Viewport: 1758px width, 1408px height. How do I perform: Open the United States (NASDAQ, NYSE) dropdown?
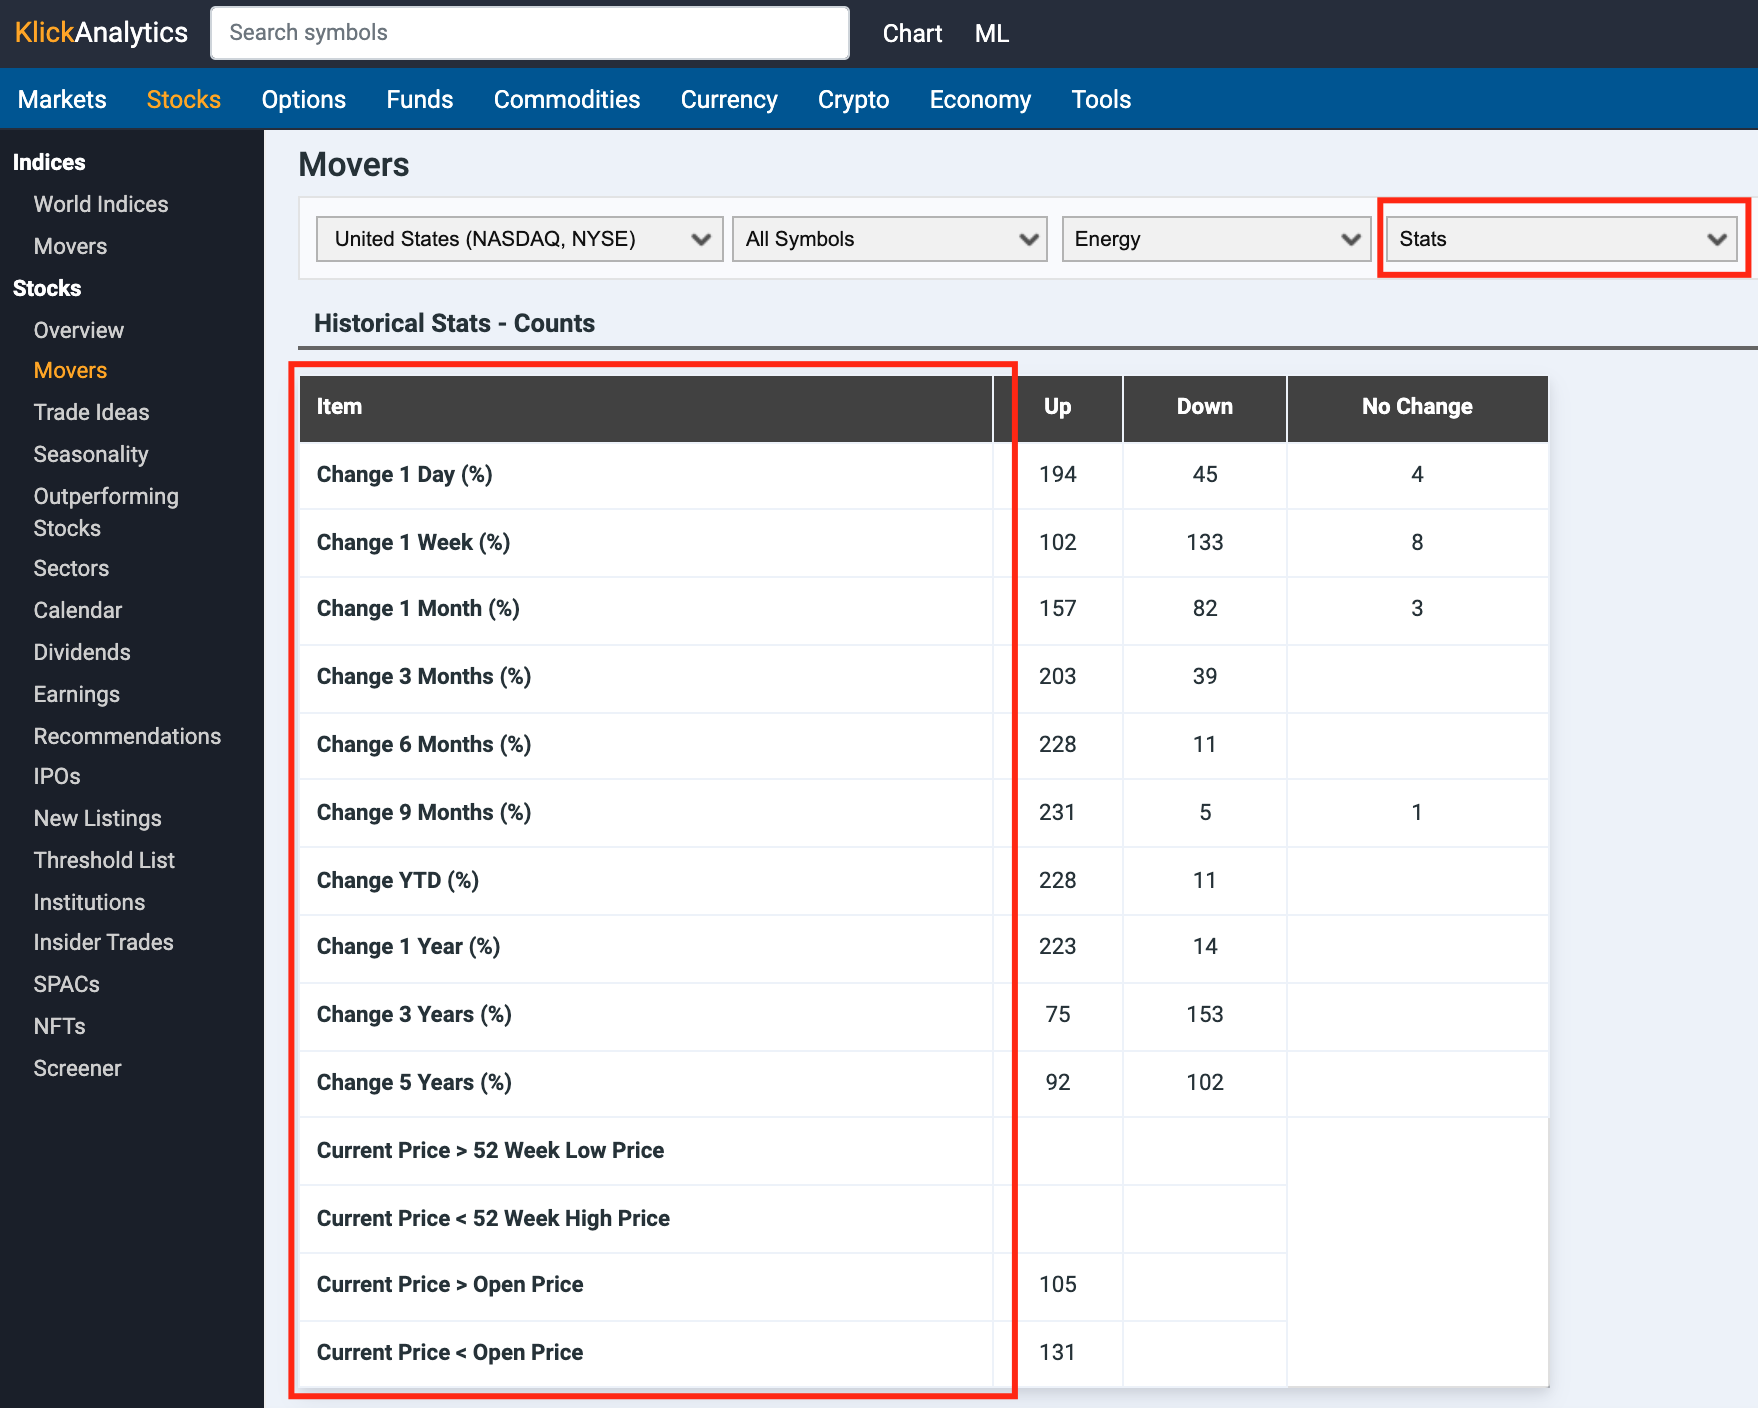pyautogui.click(x=520, y=239)
